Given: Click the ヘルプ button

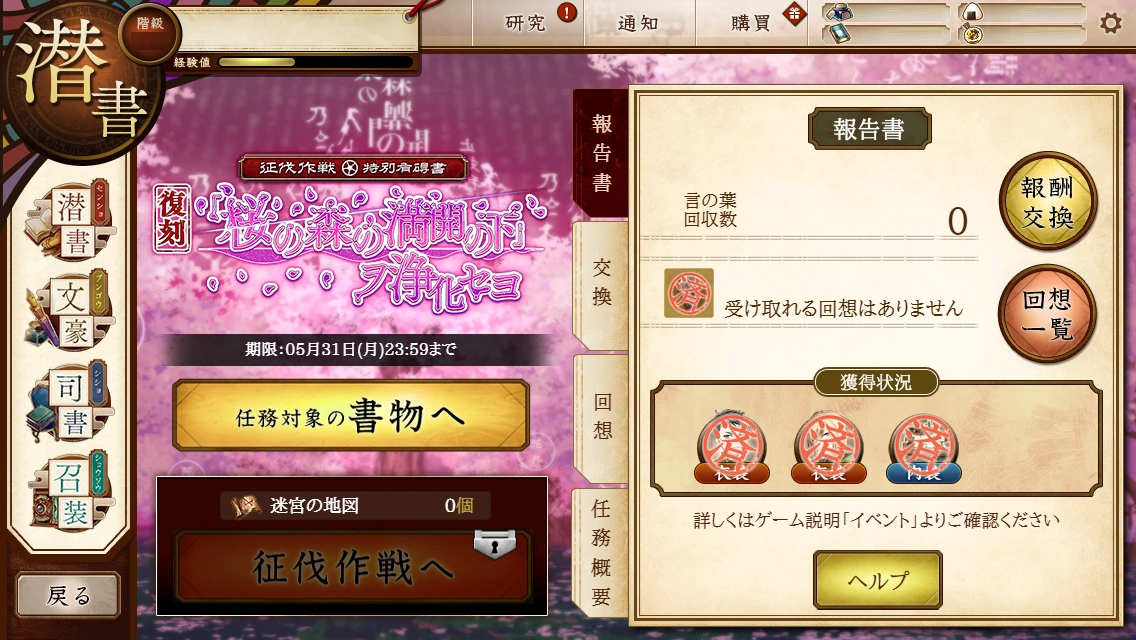Looking at the screenshot, I should (878, 580).
